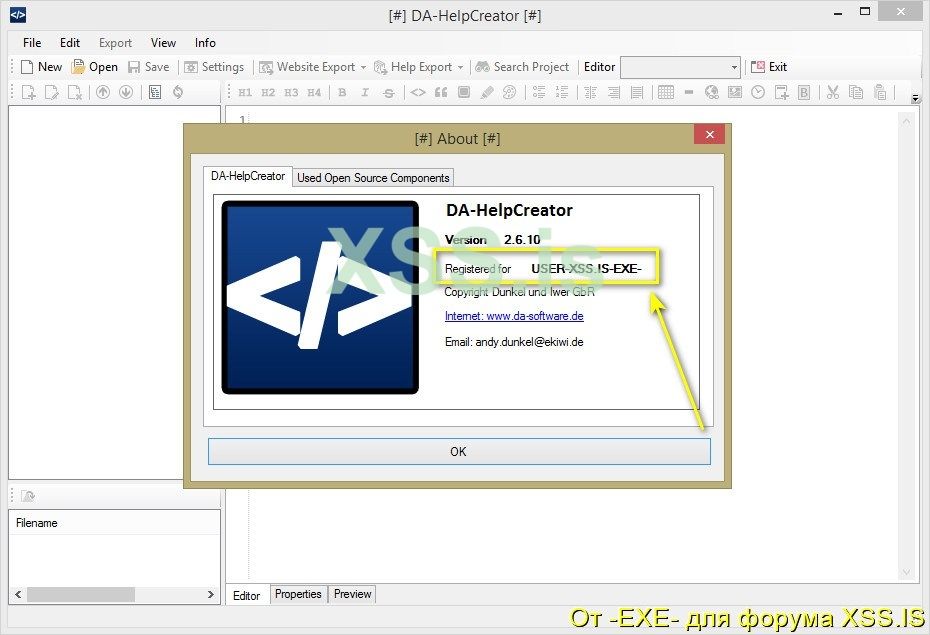Open the View menu
The width and height of the screenshot is (930, 635).
[163, 43]
